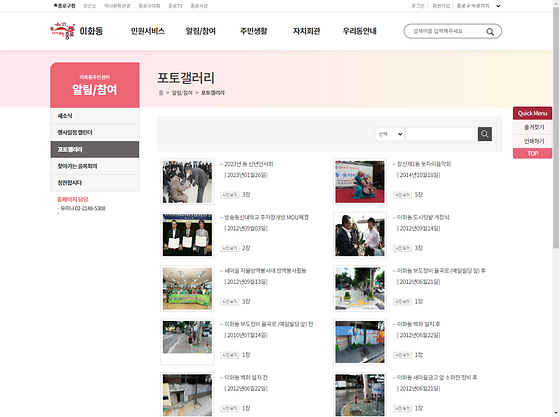Click the gallery search magnifier button
Viewport: 560px width, 417px height.
coord(485,134)
